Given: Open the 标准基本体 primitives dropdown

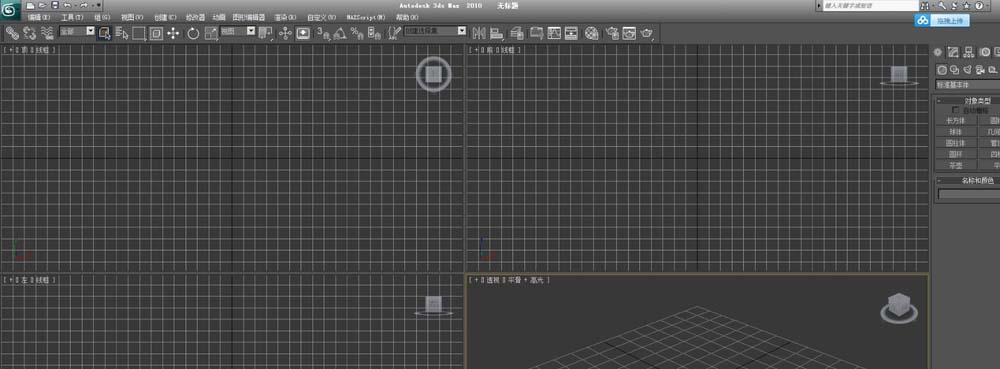Looking at the screenshot, I should pos(967,84).
